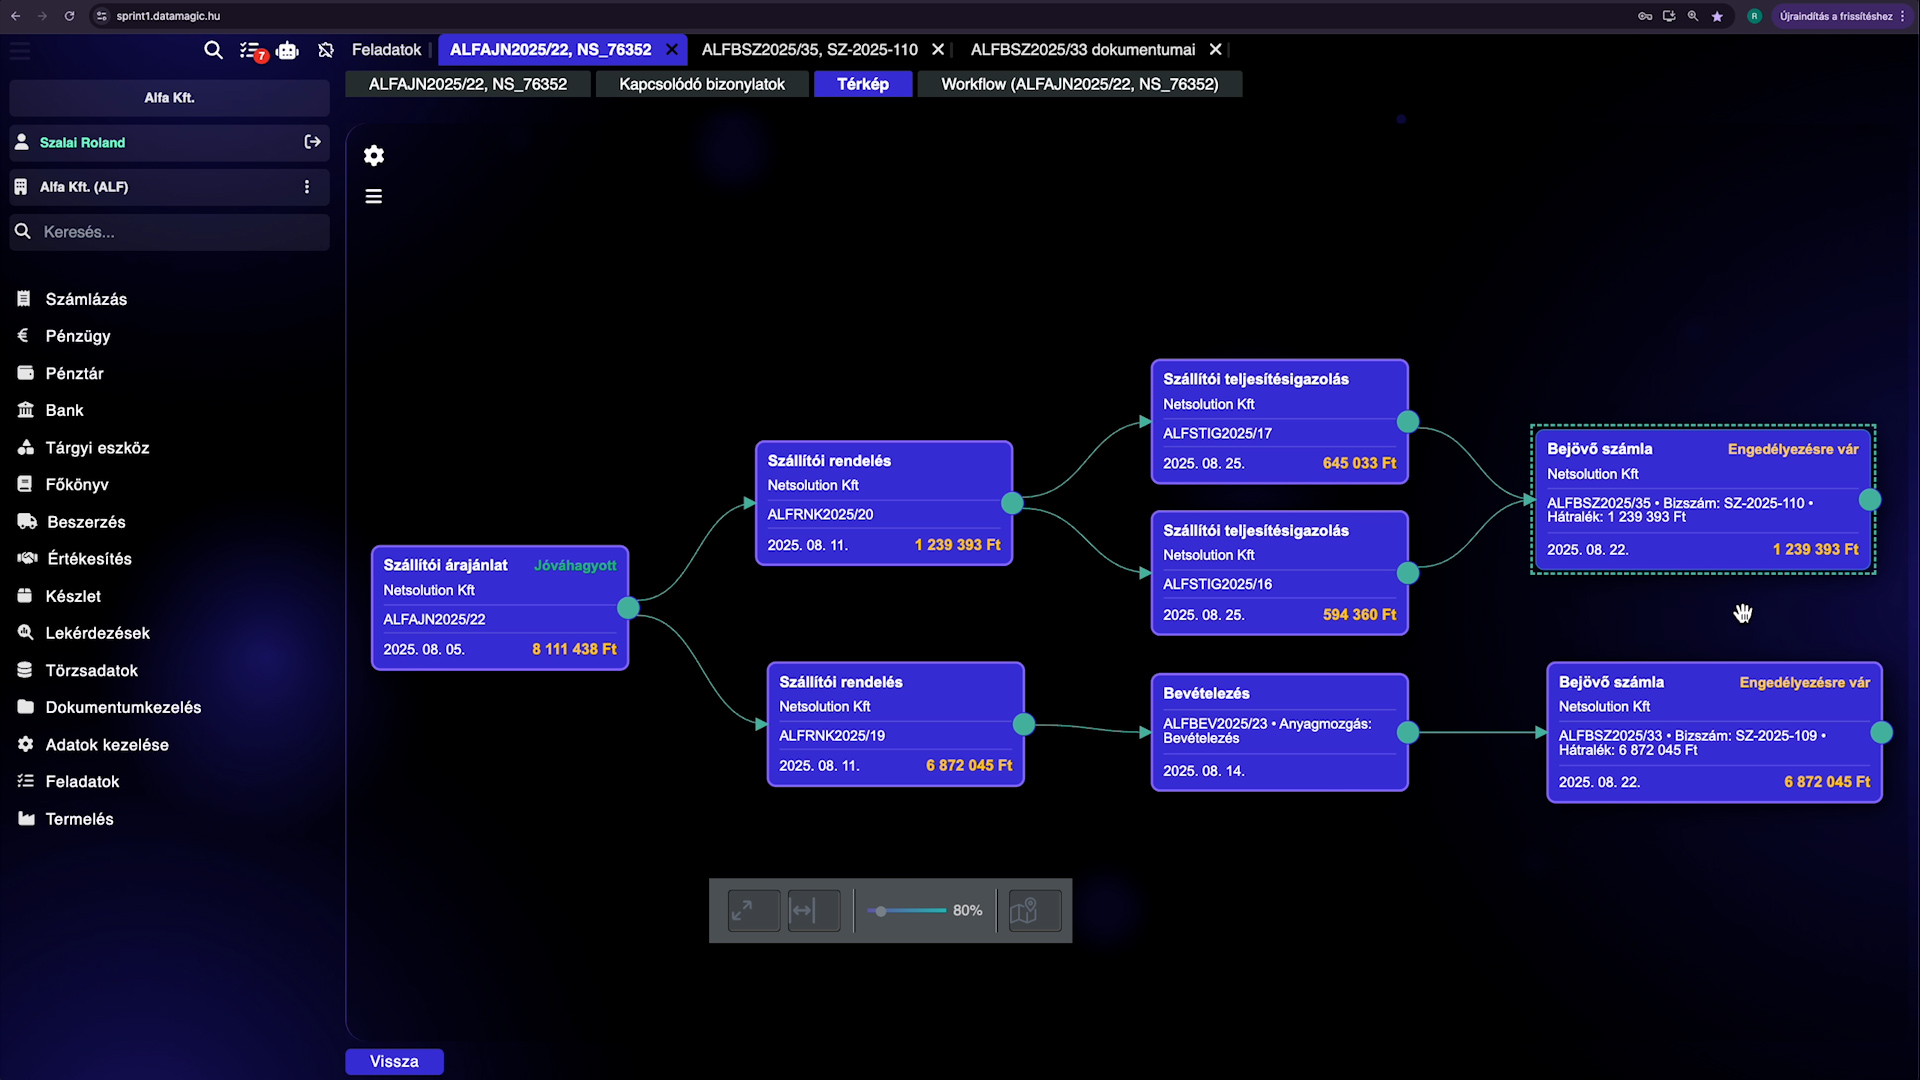The image size is (1920, 1080).
Task: Expand the Számlázás sidebar section
Action: coord(86,299)
